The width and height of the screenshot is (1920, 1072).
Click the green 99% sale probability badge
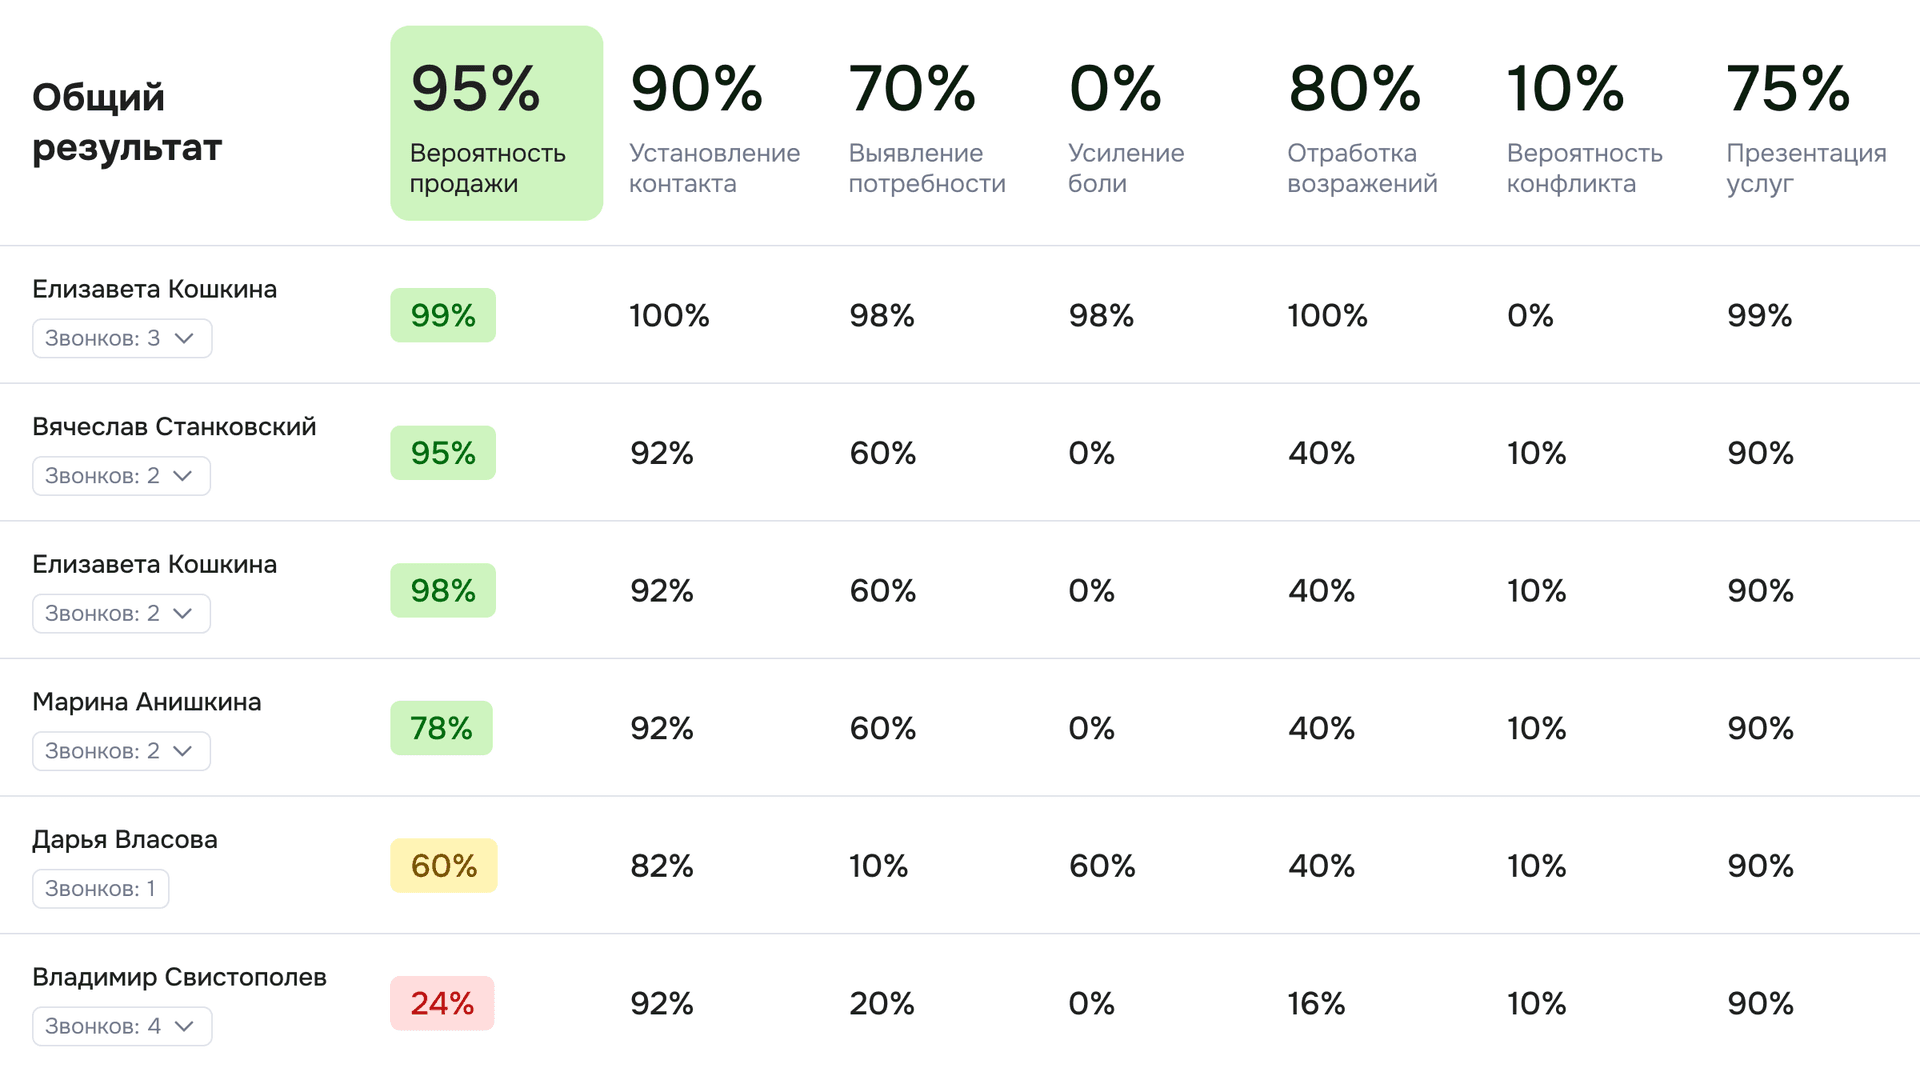click(443, 315)
